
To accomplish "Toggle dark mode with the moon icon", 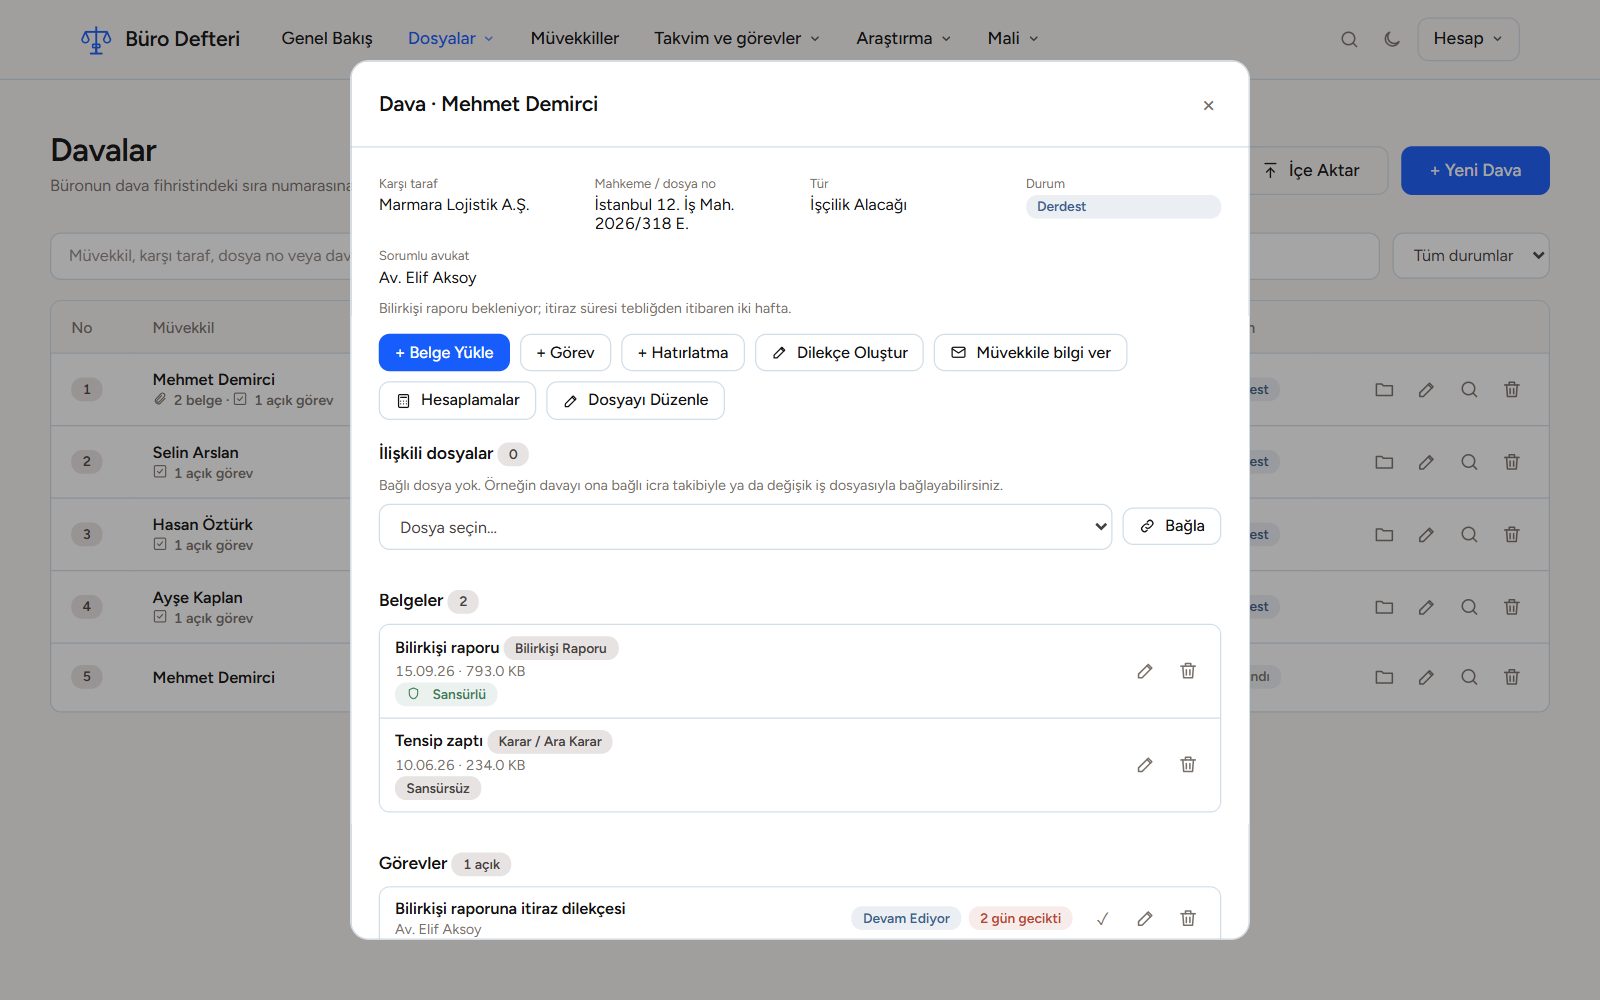I will tap(1392, 39).
